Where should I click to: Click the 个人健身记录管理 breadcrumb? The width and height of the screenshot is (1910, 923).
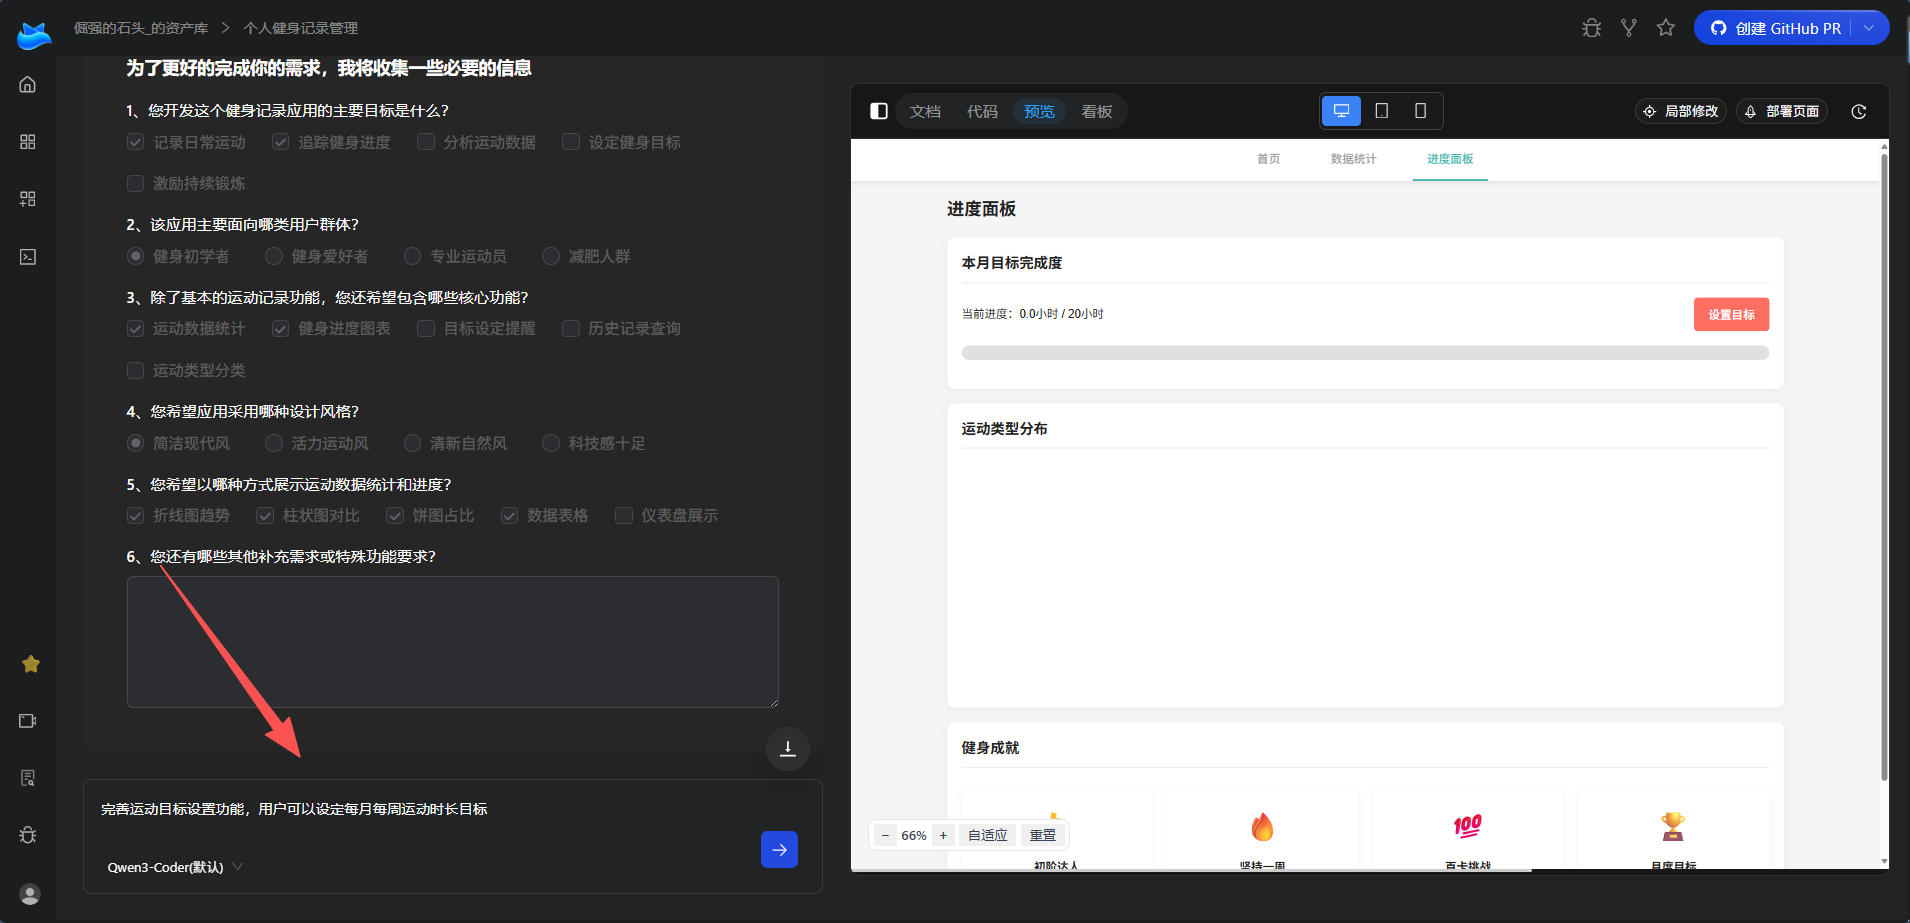[300, 28]
